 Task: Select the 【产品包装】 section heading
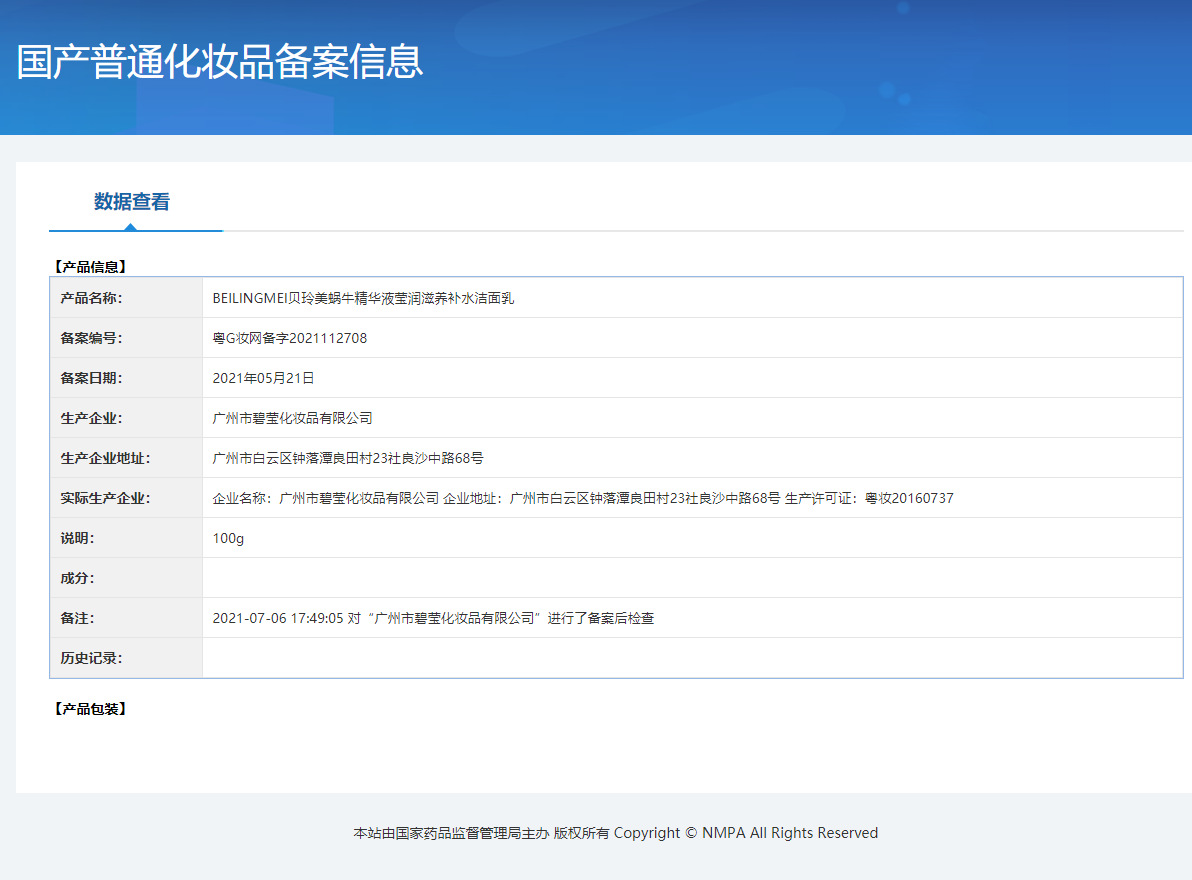tap(89, 709)
